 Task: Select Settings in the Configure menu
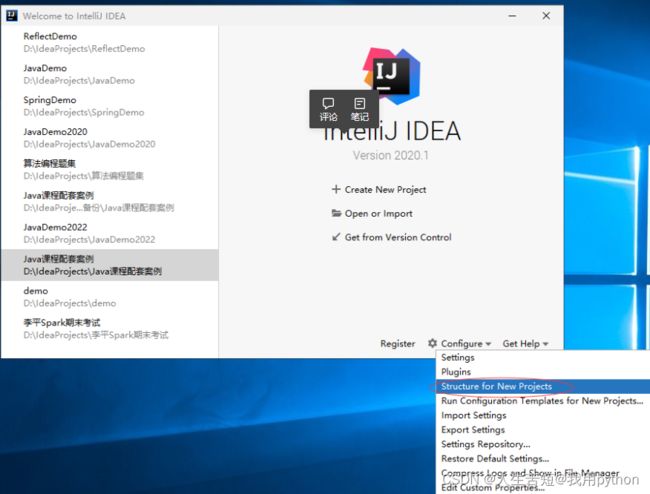(x=543, y=357)
